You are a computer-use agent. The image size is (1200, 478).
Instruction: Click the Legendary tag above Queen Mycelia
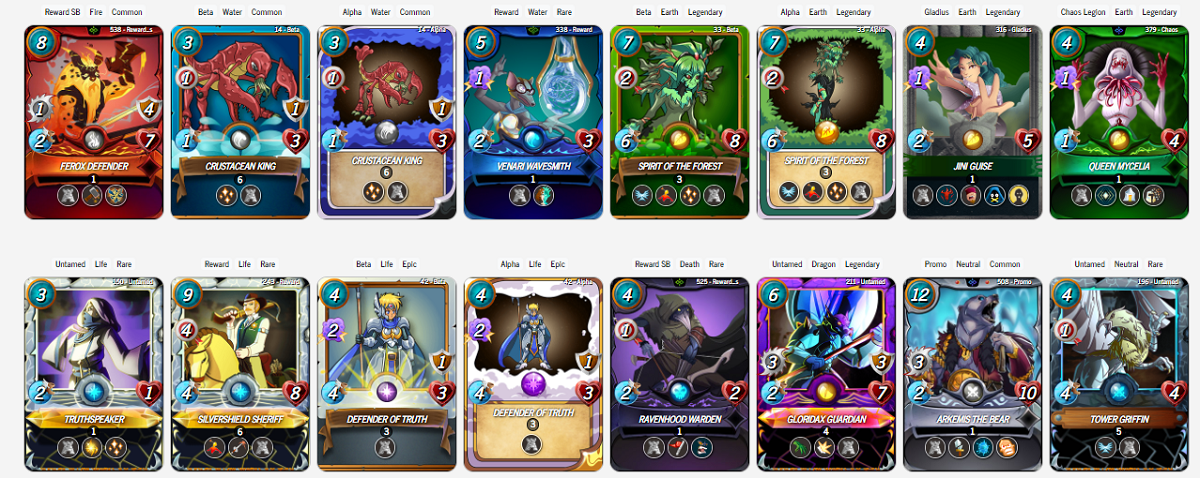[1159, 12]
